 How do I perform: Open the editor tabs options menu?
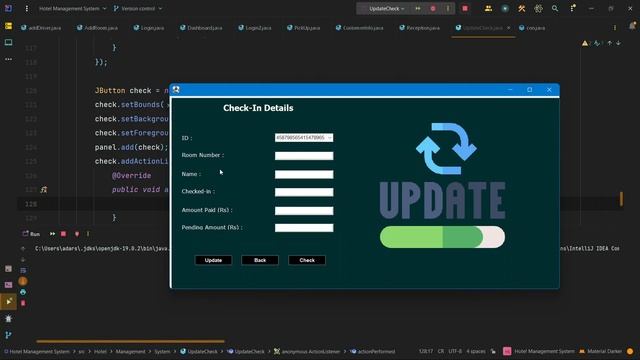[x=615, y=28]
